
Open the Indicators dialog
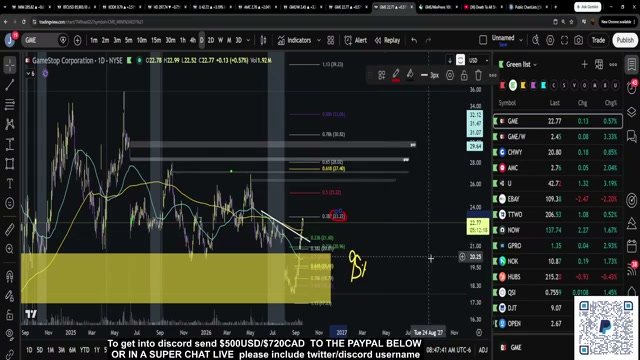(294, 40)
